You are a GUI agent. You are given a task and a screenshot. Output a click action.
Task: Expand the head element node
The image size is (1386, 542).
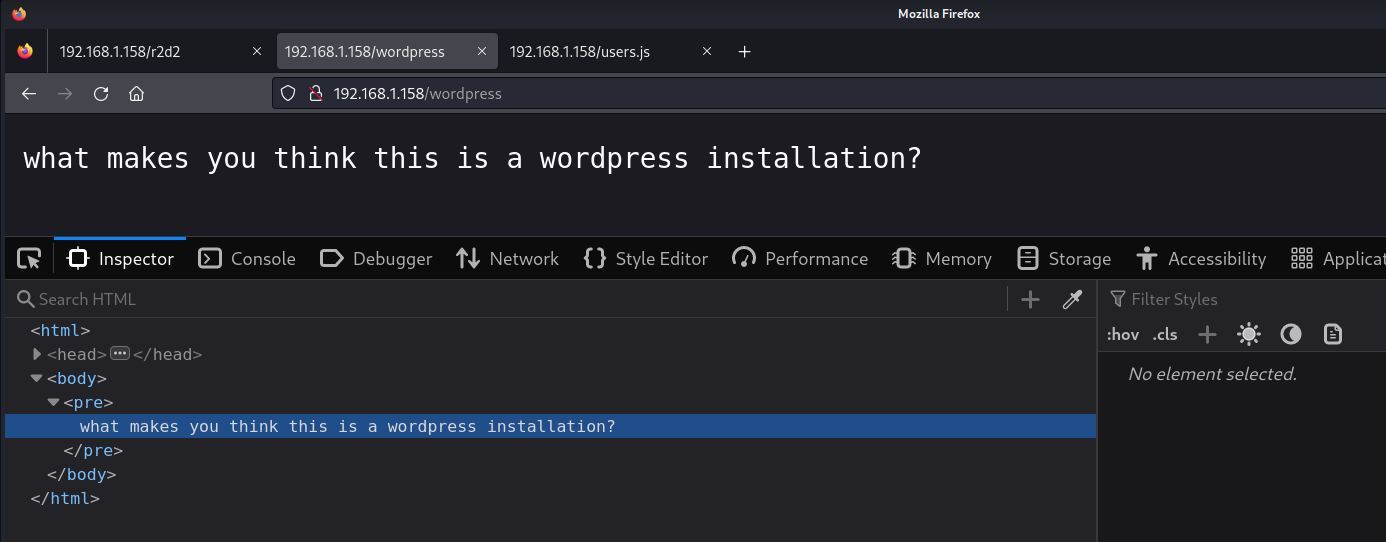(x=37, y=354)
